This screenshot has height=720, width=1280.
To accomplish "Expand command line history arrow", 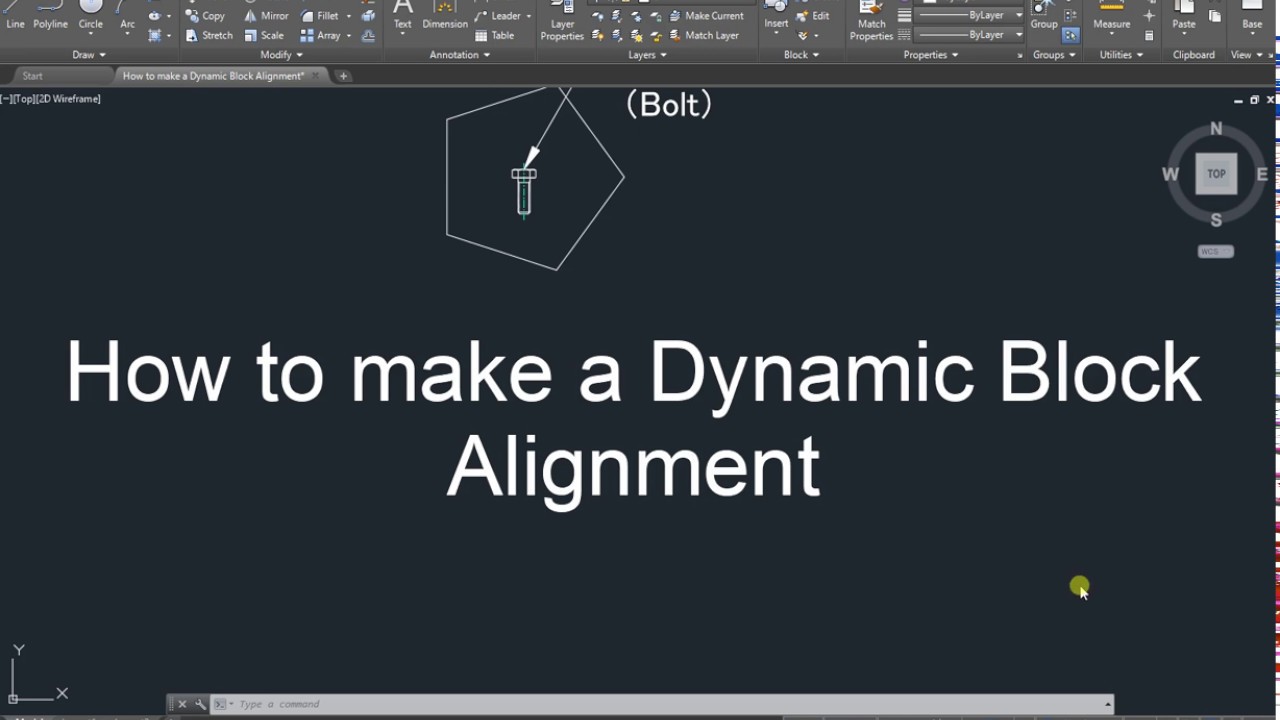I will [1107, 704].
